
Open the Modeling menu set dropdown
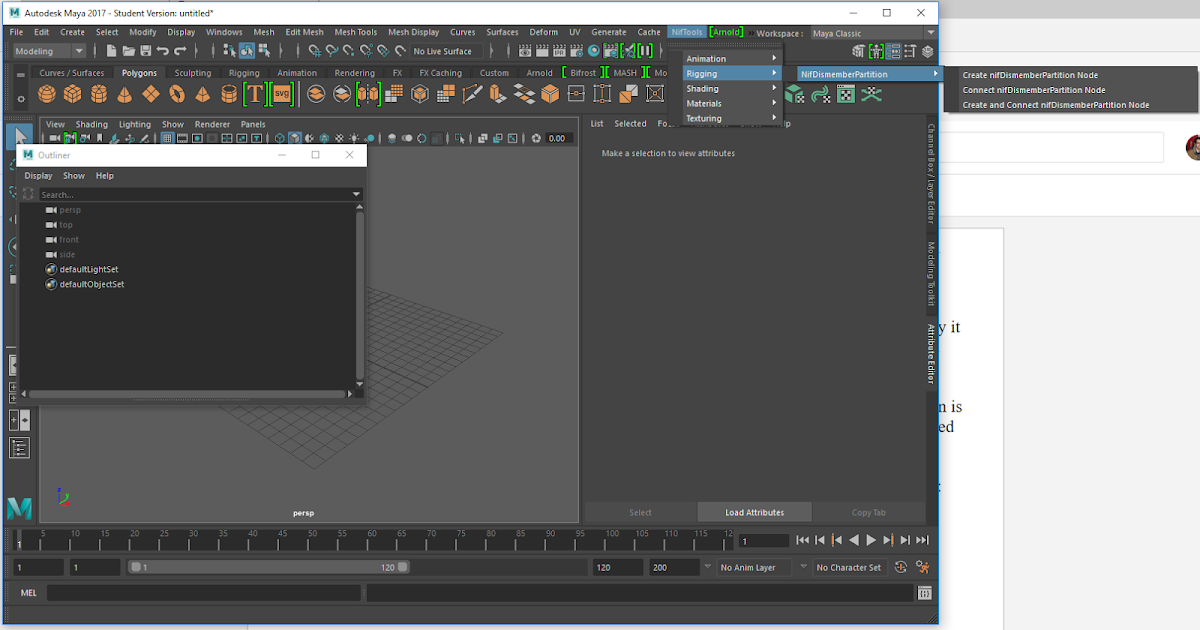49,51
